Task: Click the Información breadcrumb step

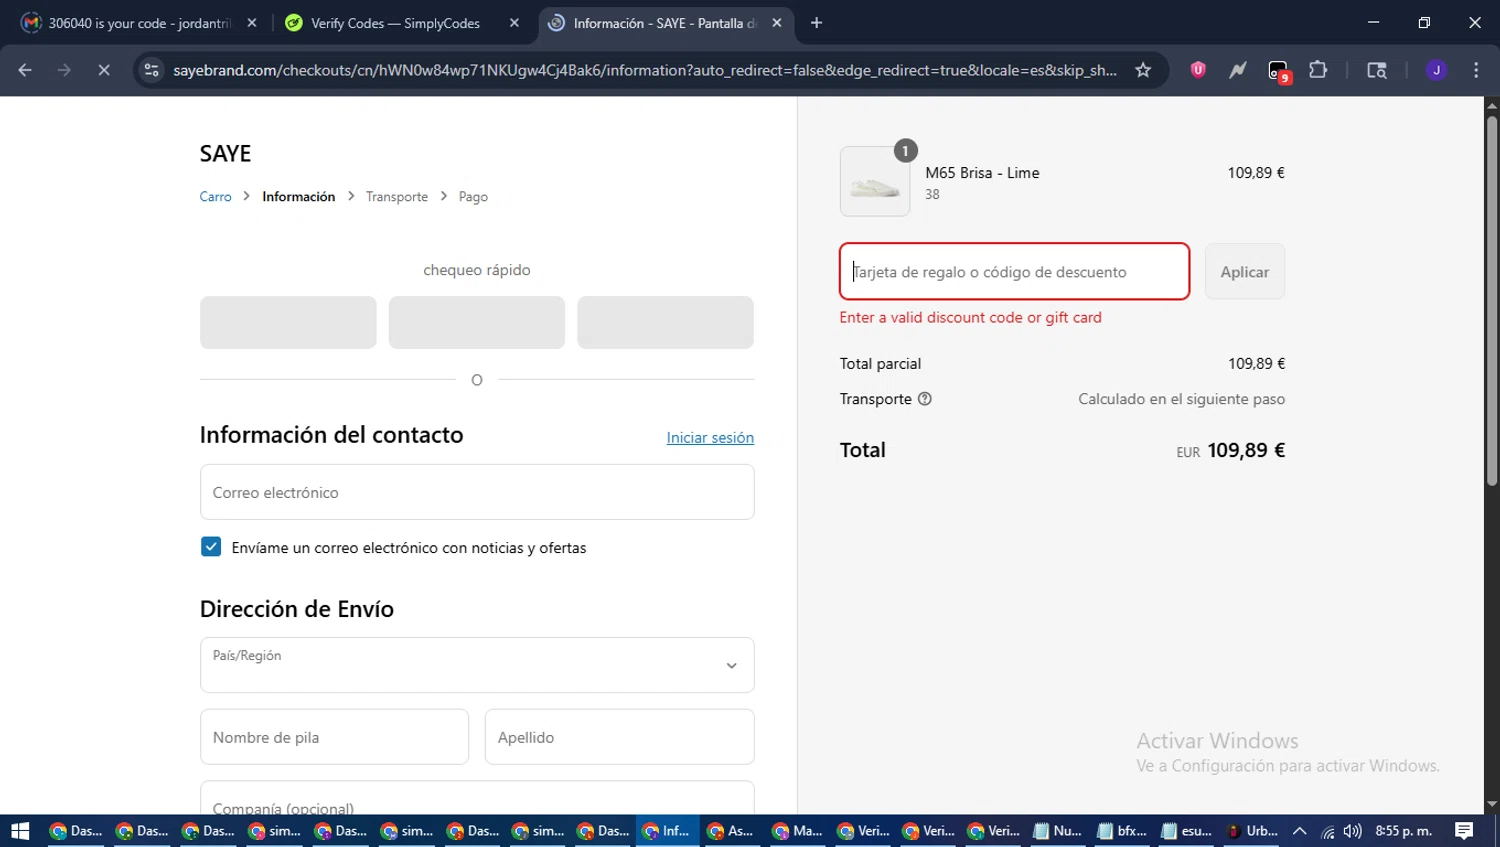Action: (299, 197)
